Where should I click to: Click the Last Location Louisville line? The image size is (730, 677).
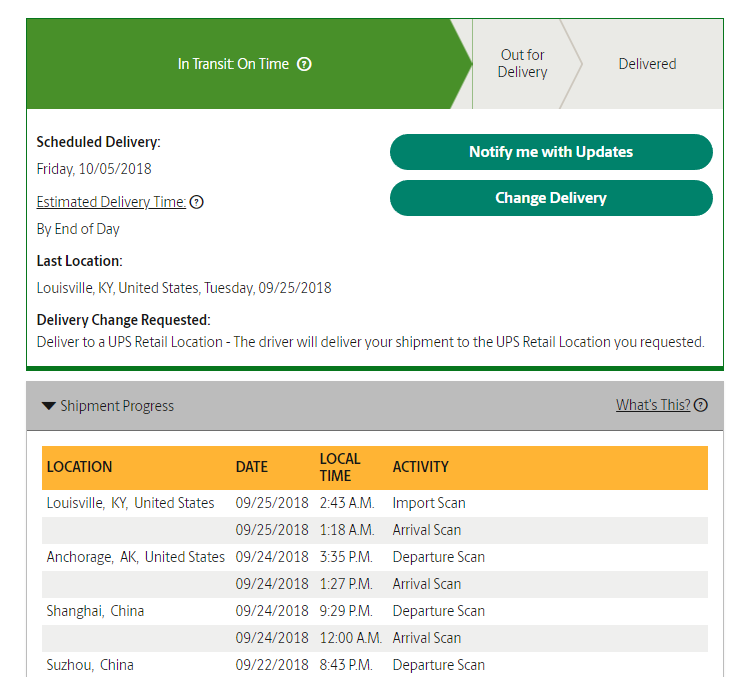pos(184,288)
